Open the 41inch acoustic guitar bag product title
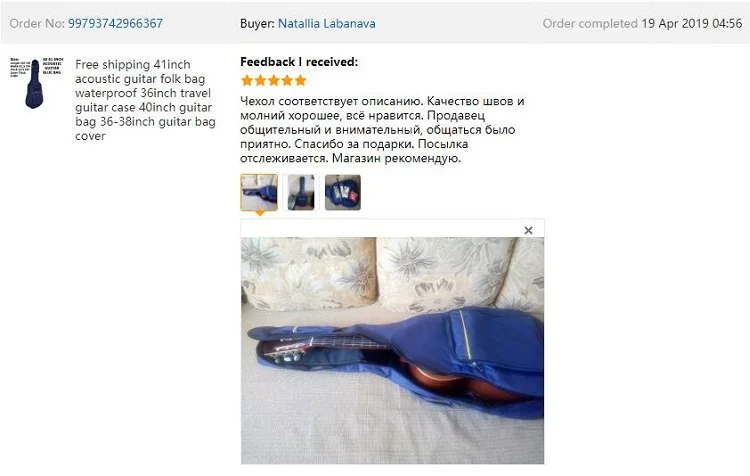This screenshot has width=750, height=476. (145, 100)
